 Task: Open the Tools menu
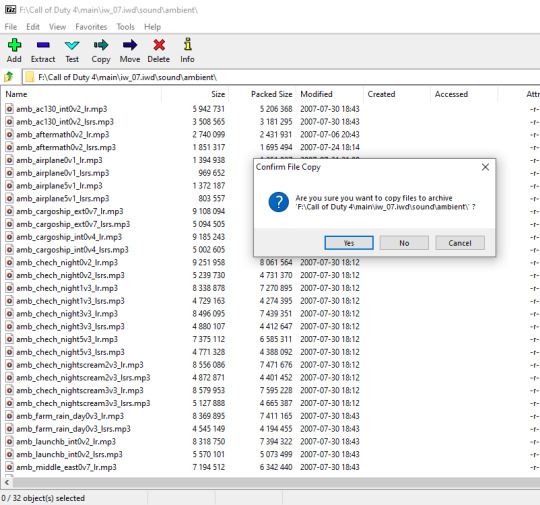(x=125, y=27)
